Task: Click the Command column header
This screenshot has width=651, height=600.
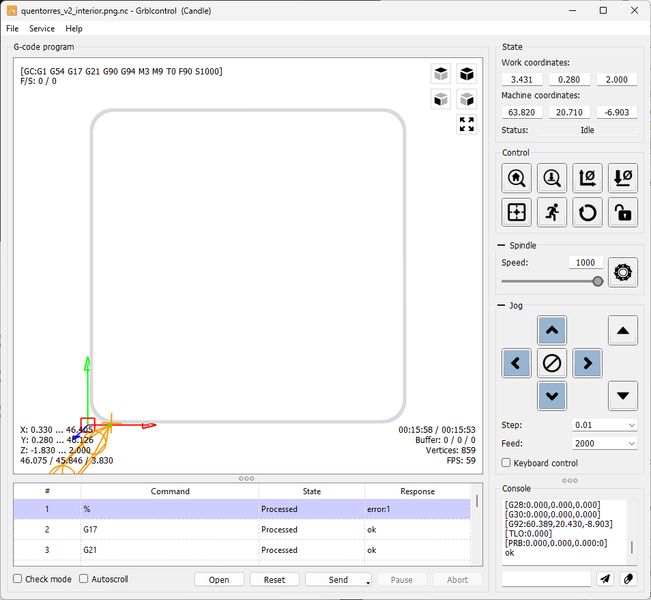Action: tap(170, 491)
